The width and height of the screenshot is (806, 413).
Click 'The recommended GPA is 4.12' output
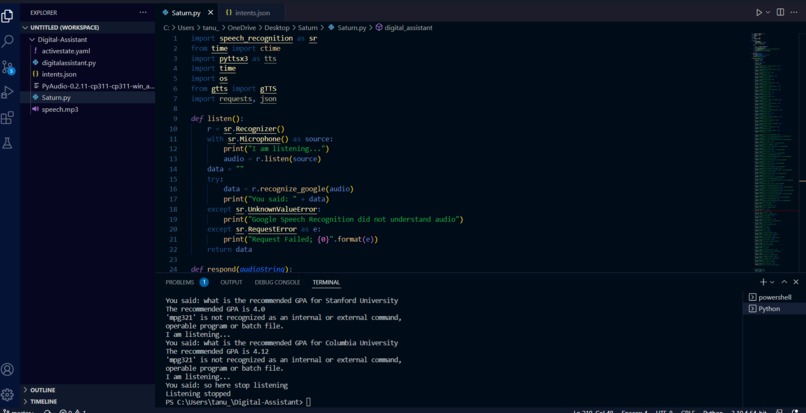(217, 351)
